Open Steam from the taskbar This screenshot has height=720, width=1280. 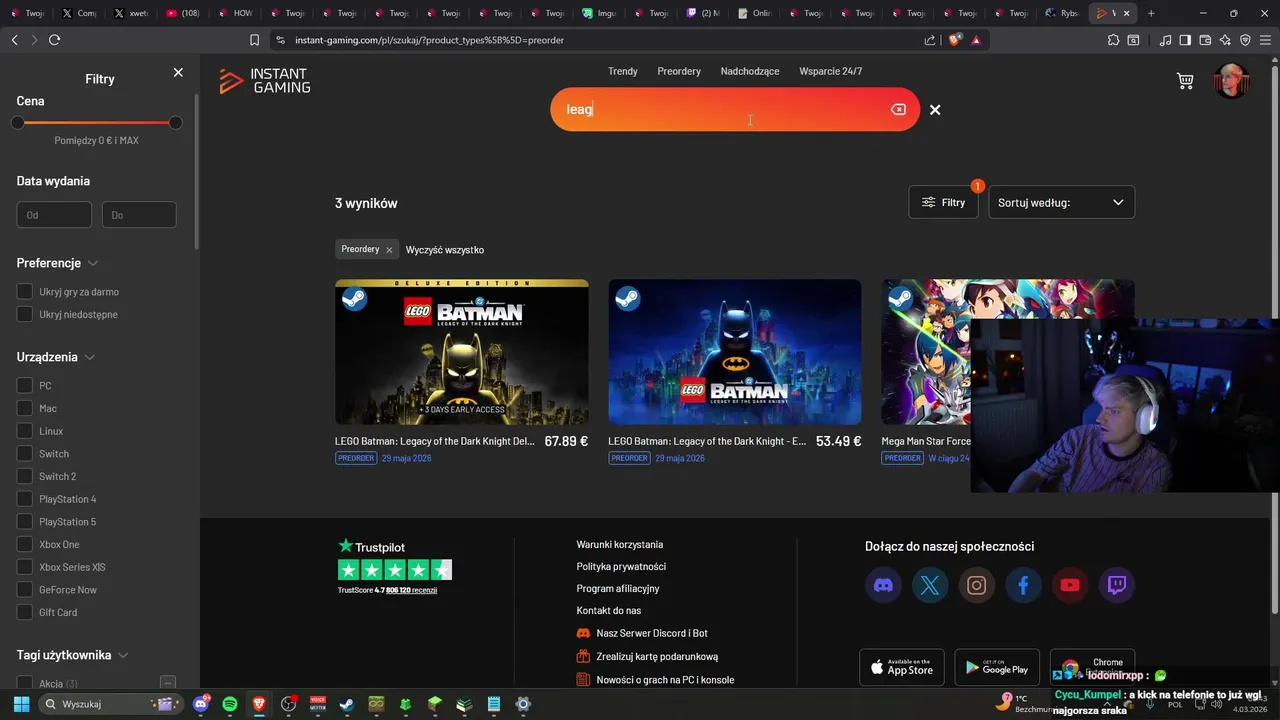click(346, 704)
